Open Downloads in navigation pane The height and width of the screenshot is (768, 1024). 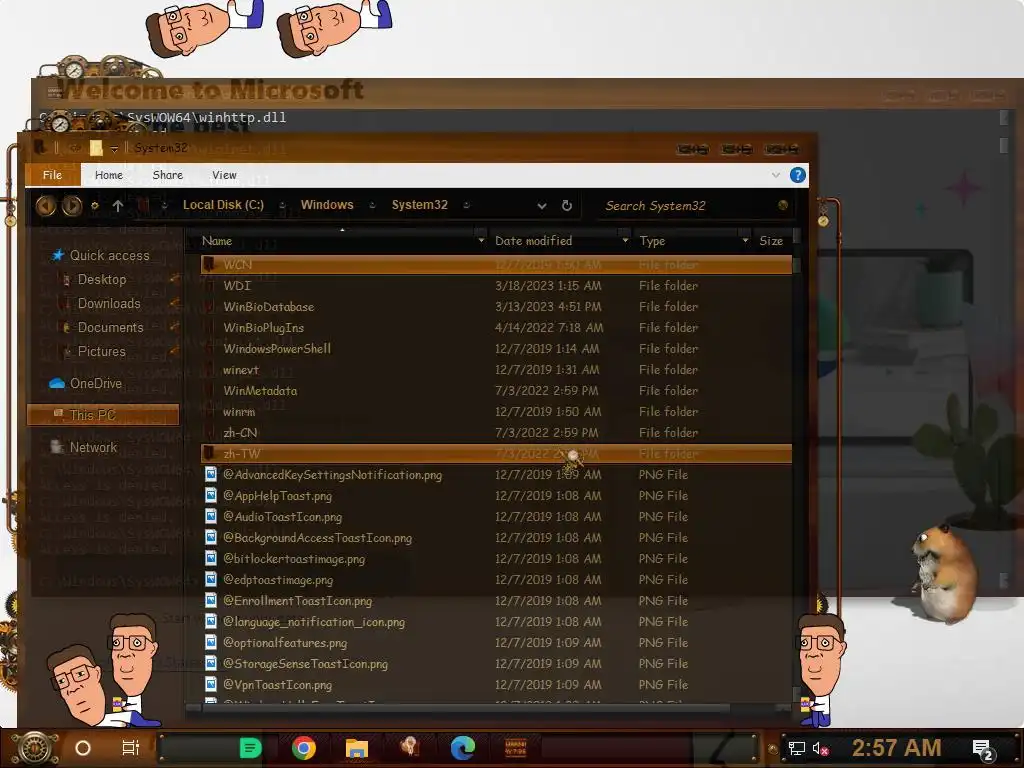(x=109, y=304)
